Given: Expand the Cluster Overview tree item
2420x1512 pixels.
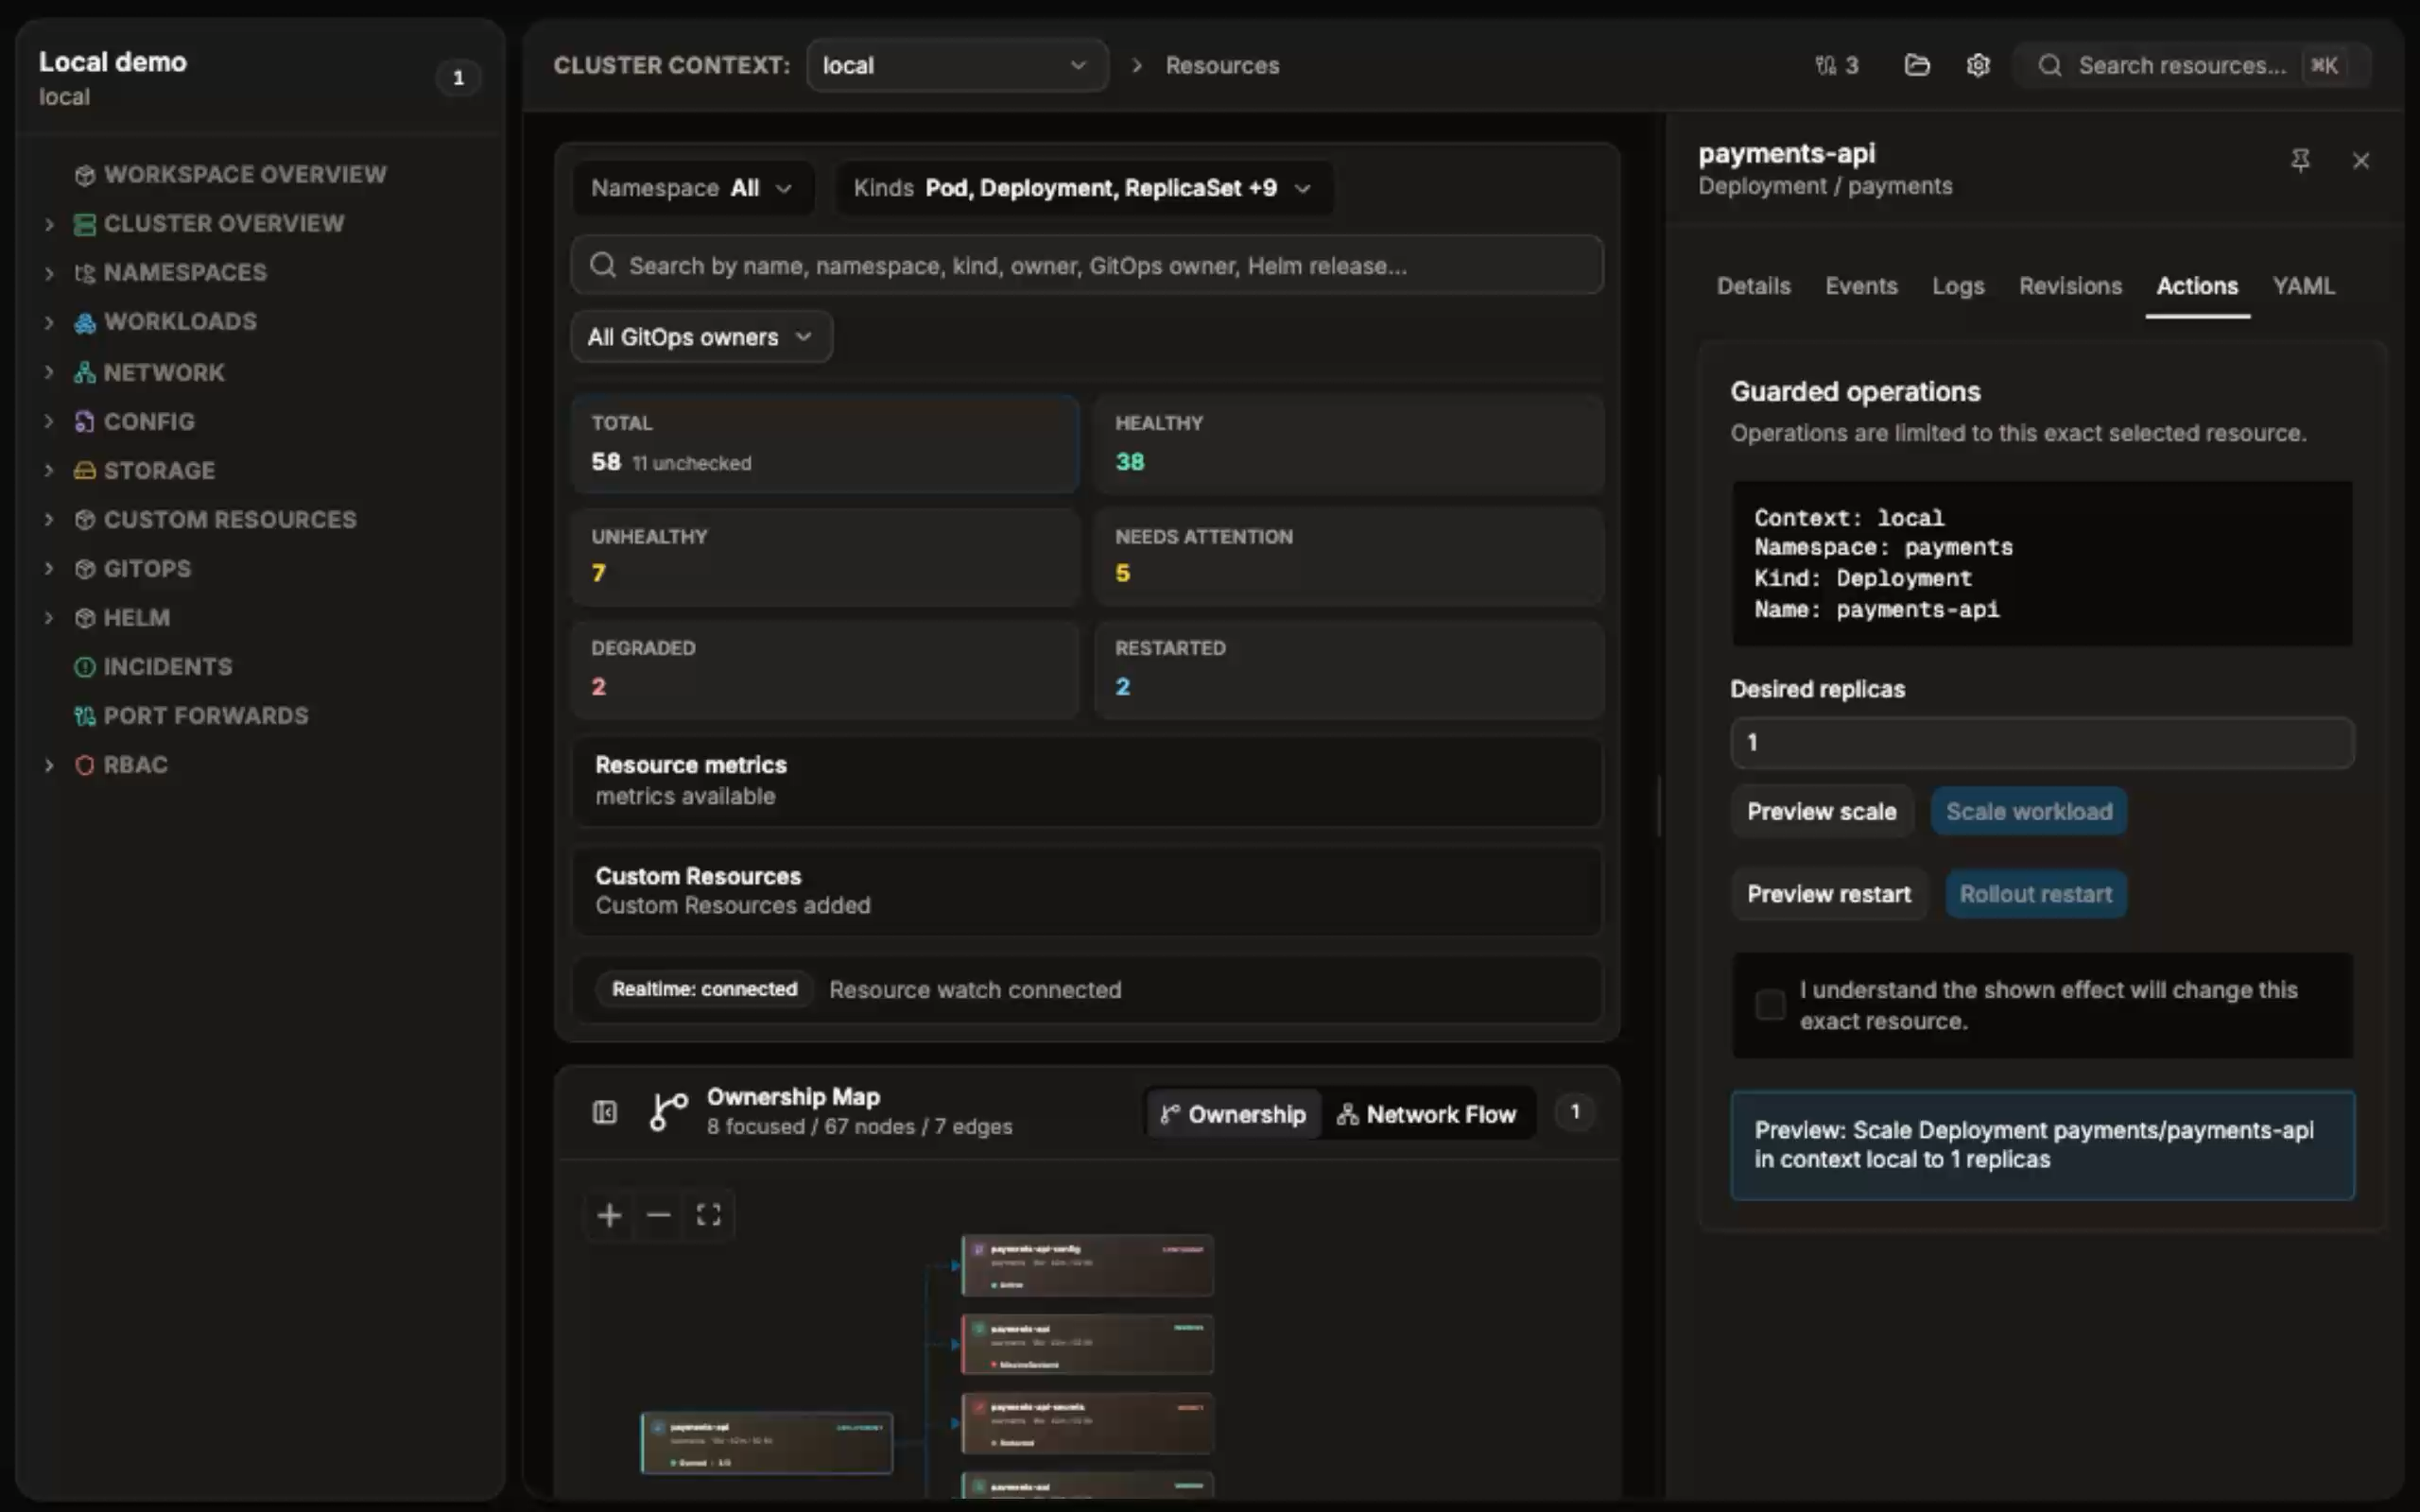Looking at the screenshot, I should [48, 224].
